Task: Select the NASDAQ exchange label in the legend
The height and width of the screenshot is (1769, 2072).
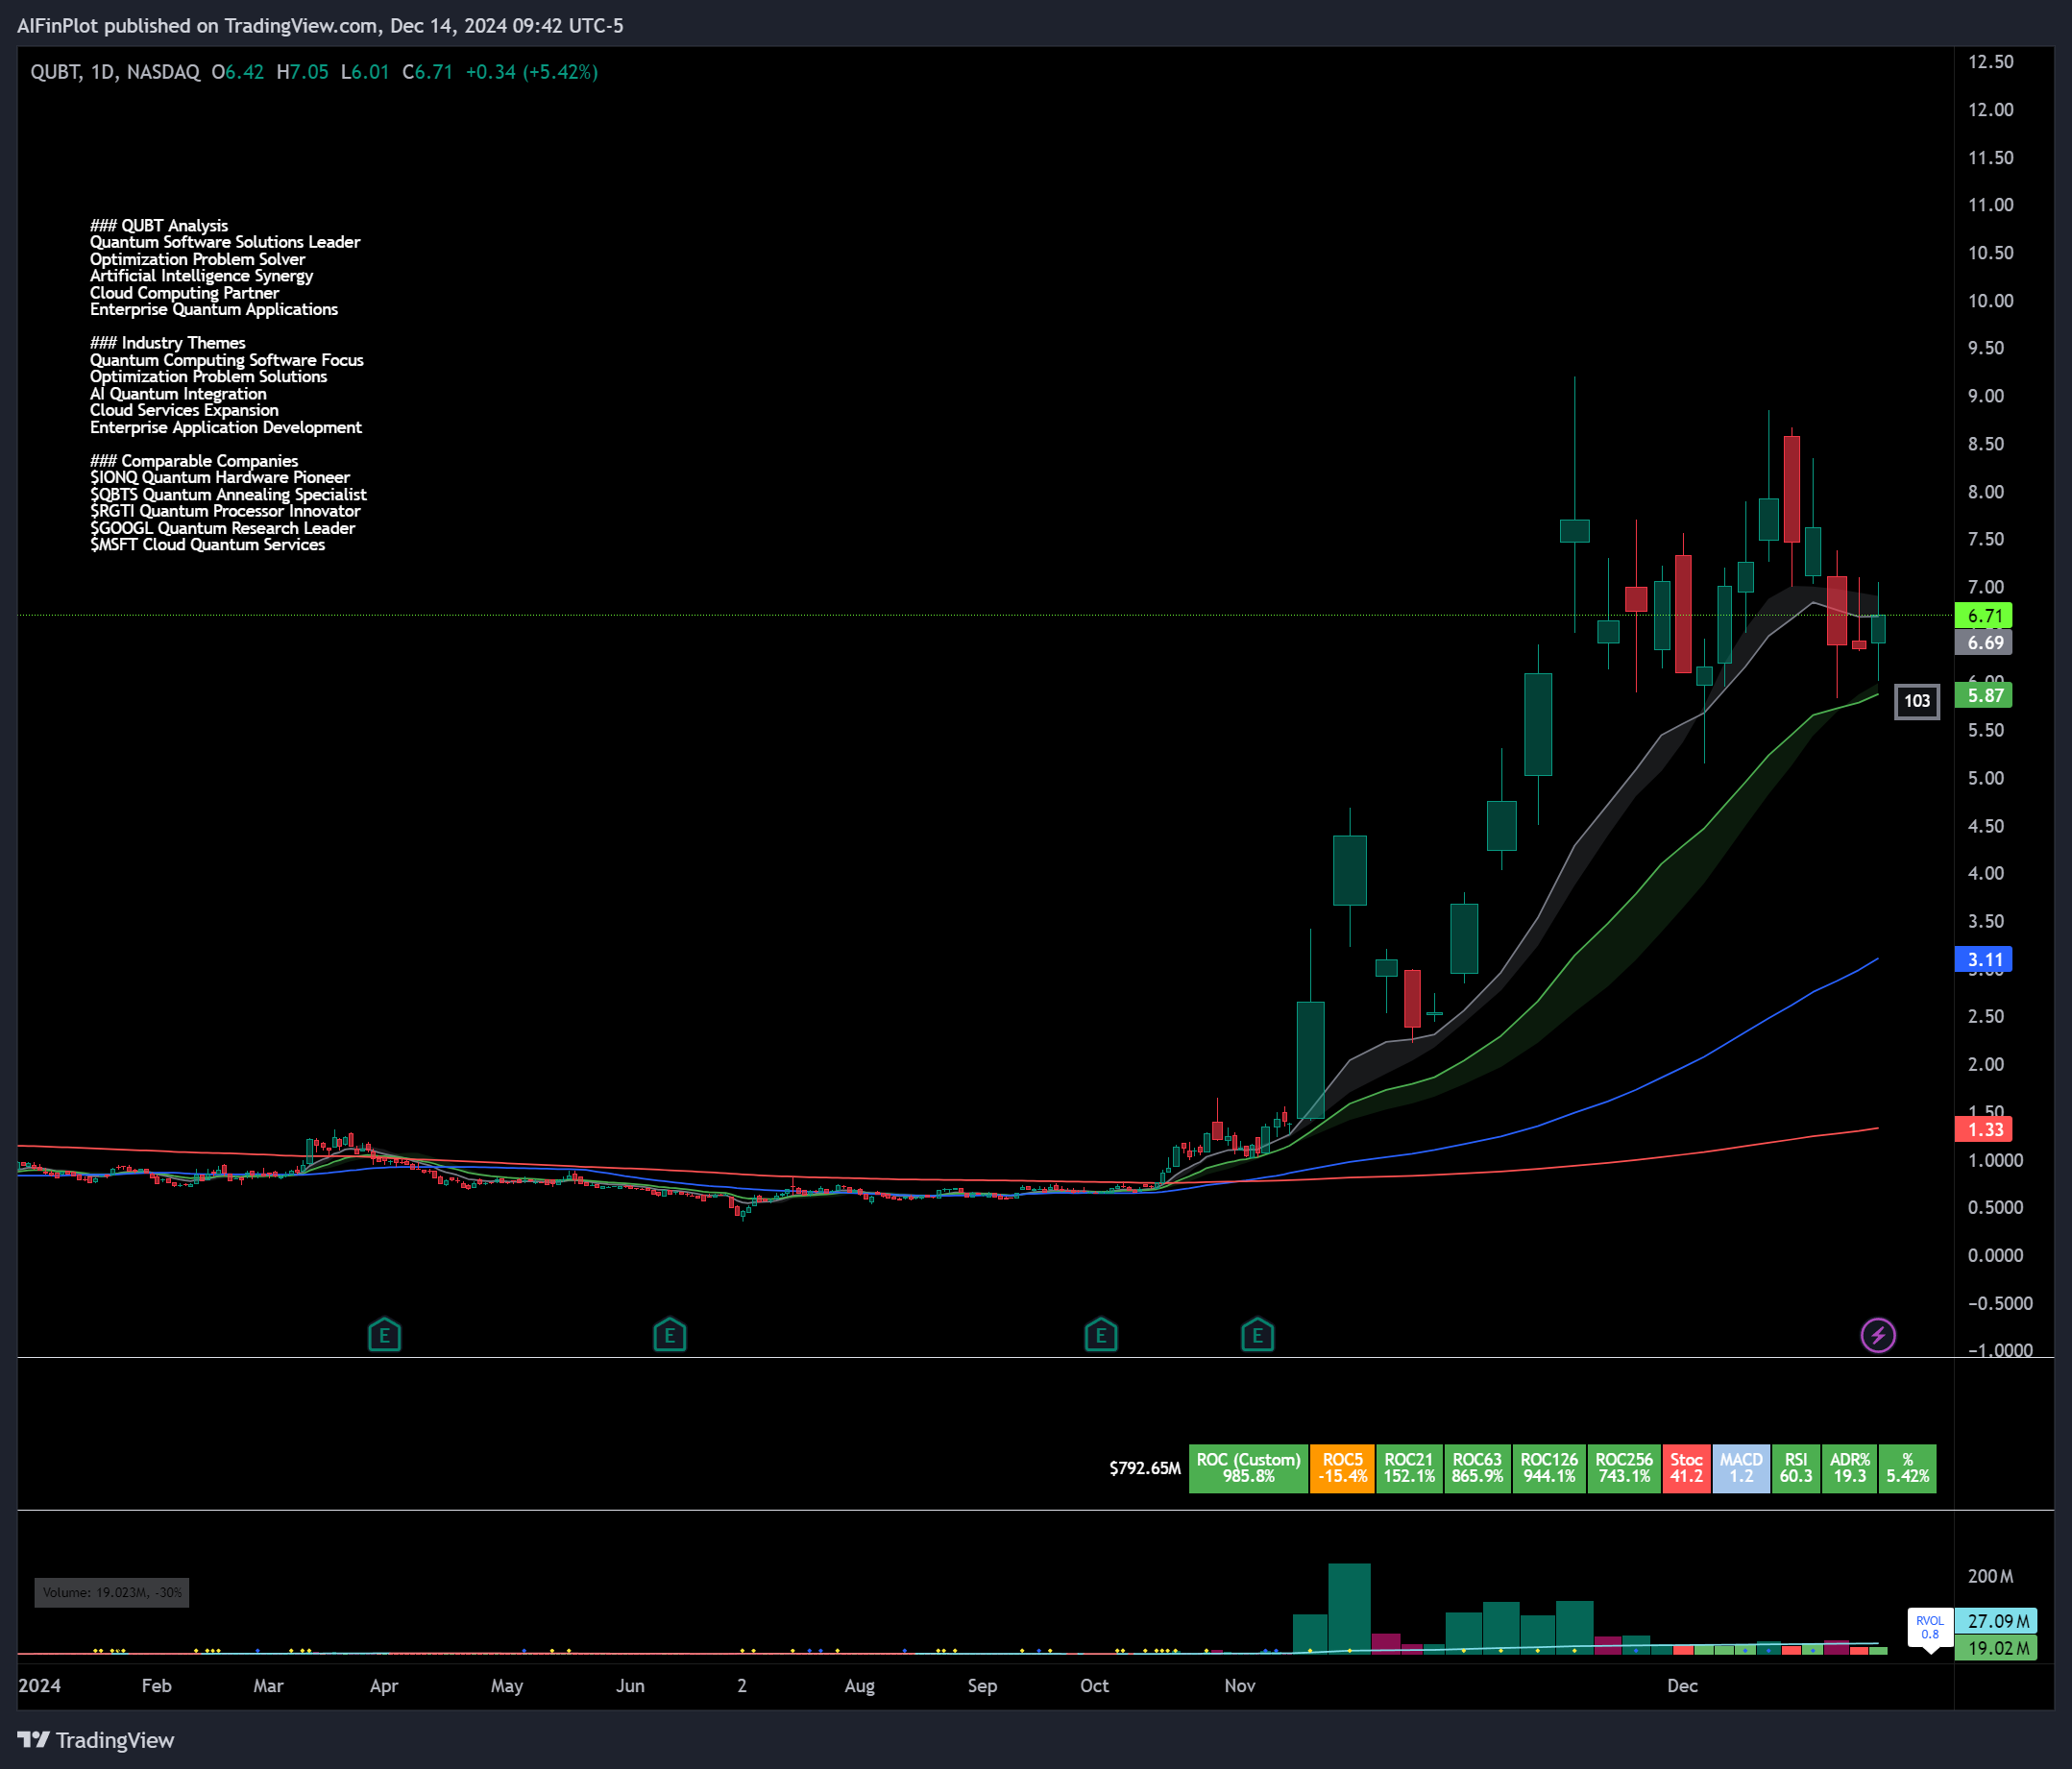Action: [x=163, y=72]
